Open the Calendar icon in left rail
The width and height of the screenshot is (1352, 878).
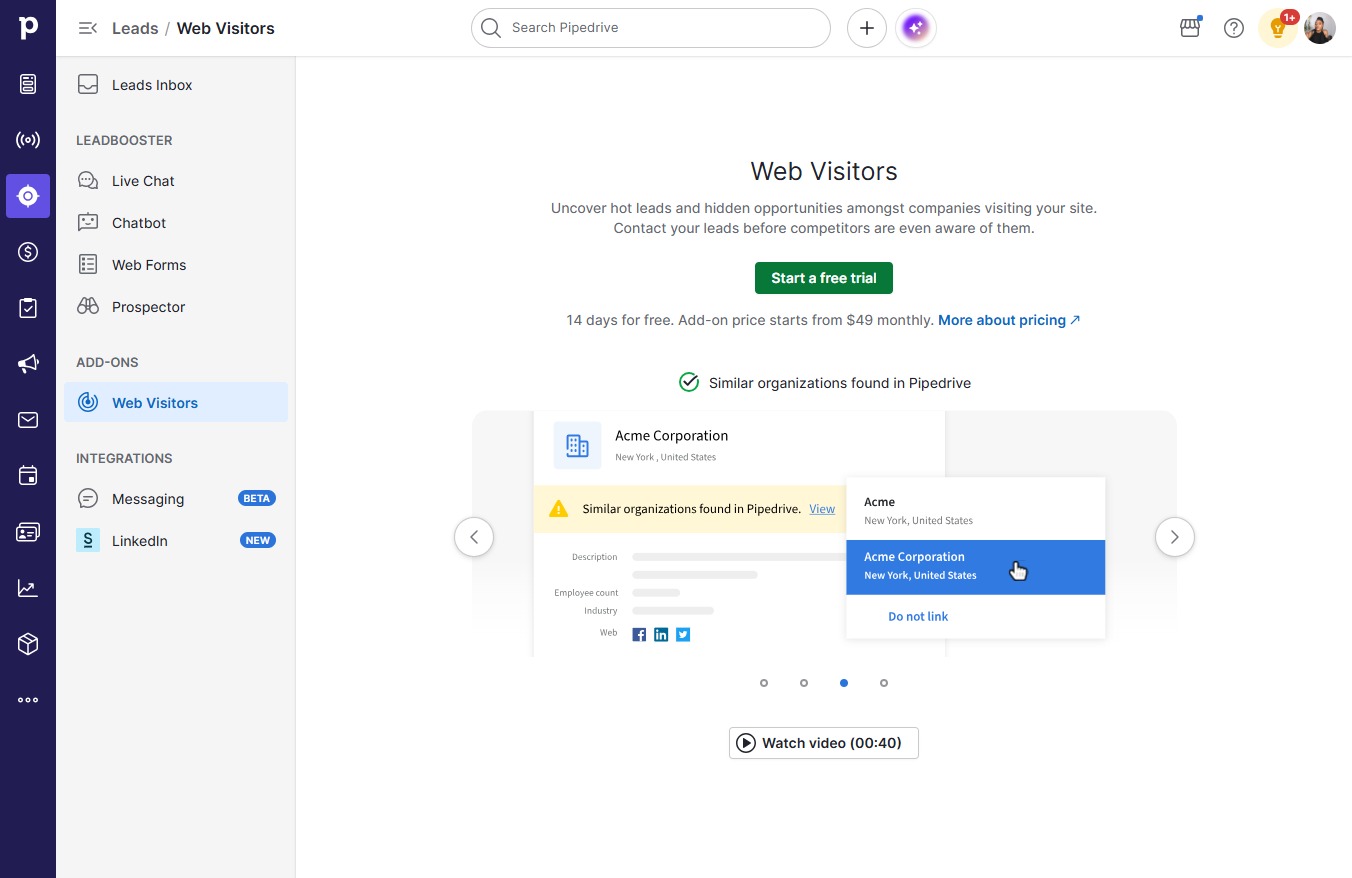tap(28, 476)
